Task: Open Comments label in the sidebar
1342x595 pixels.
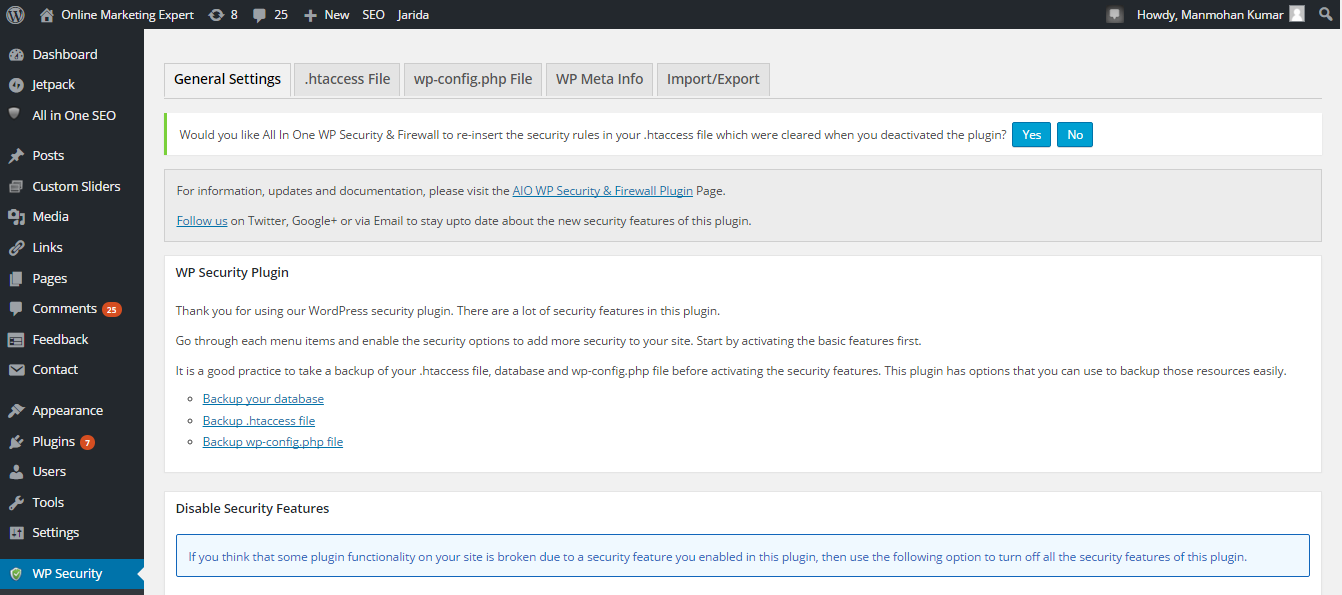Action: (x=64, y=309)
